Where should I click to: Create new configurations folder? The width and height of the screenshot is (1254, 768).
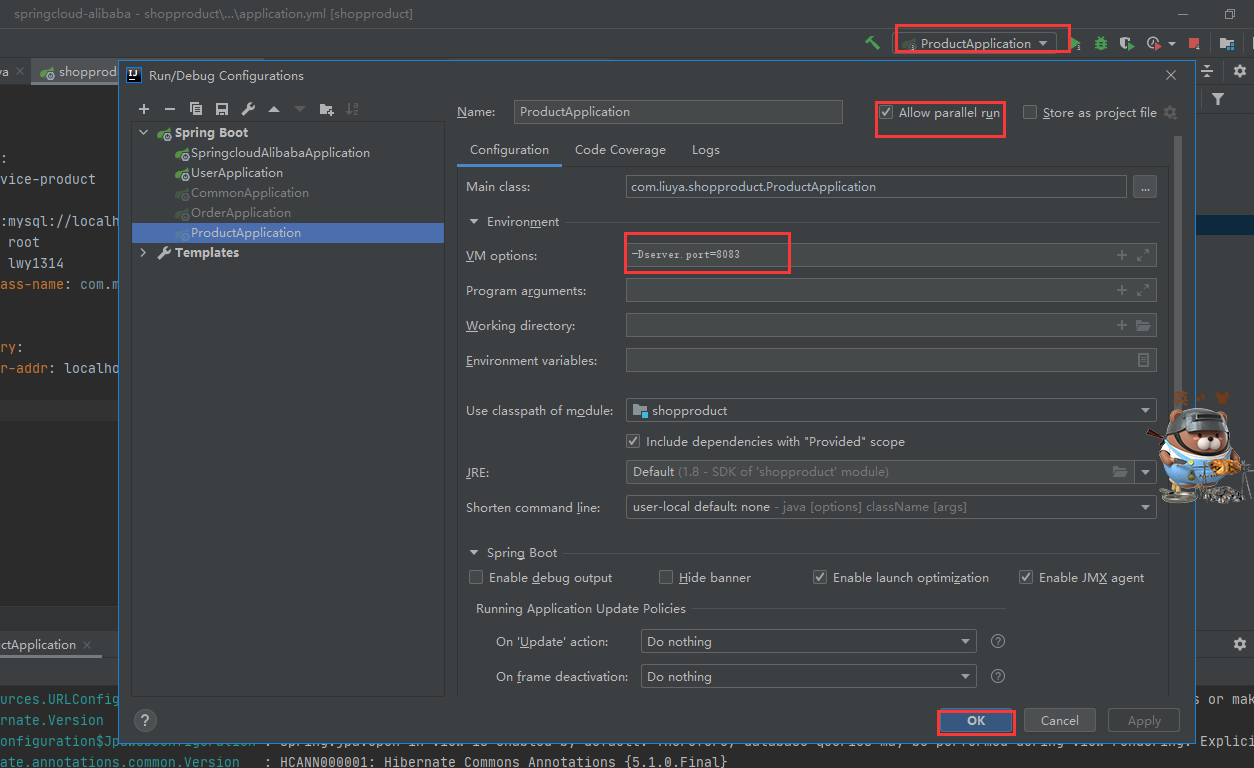327,109
